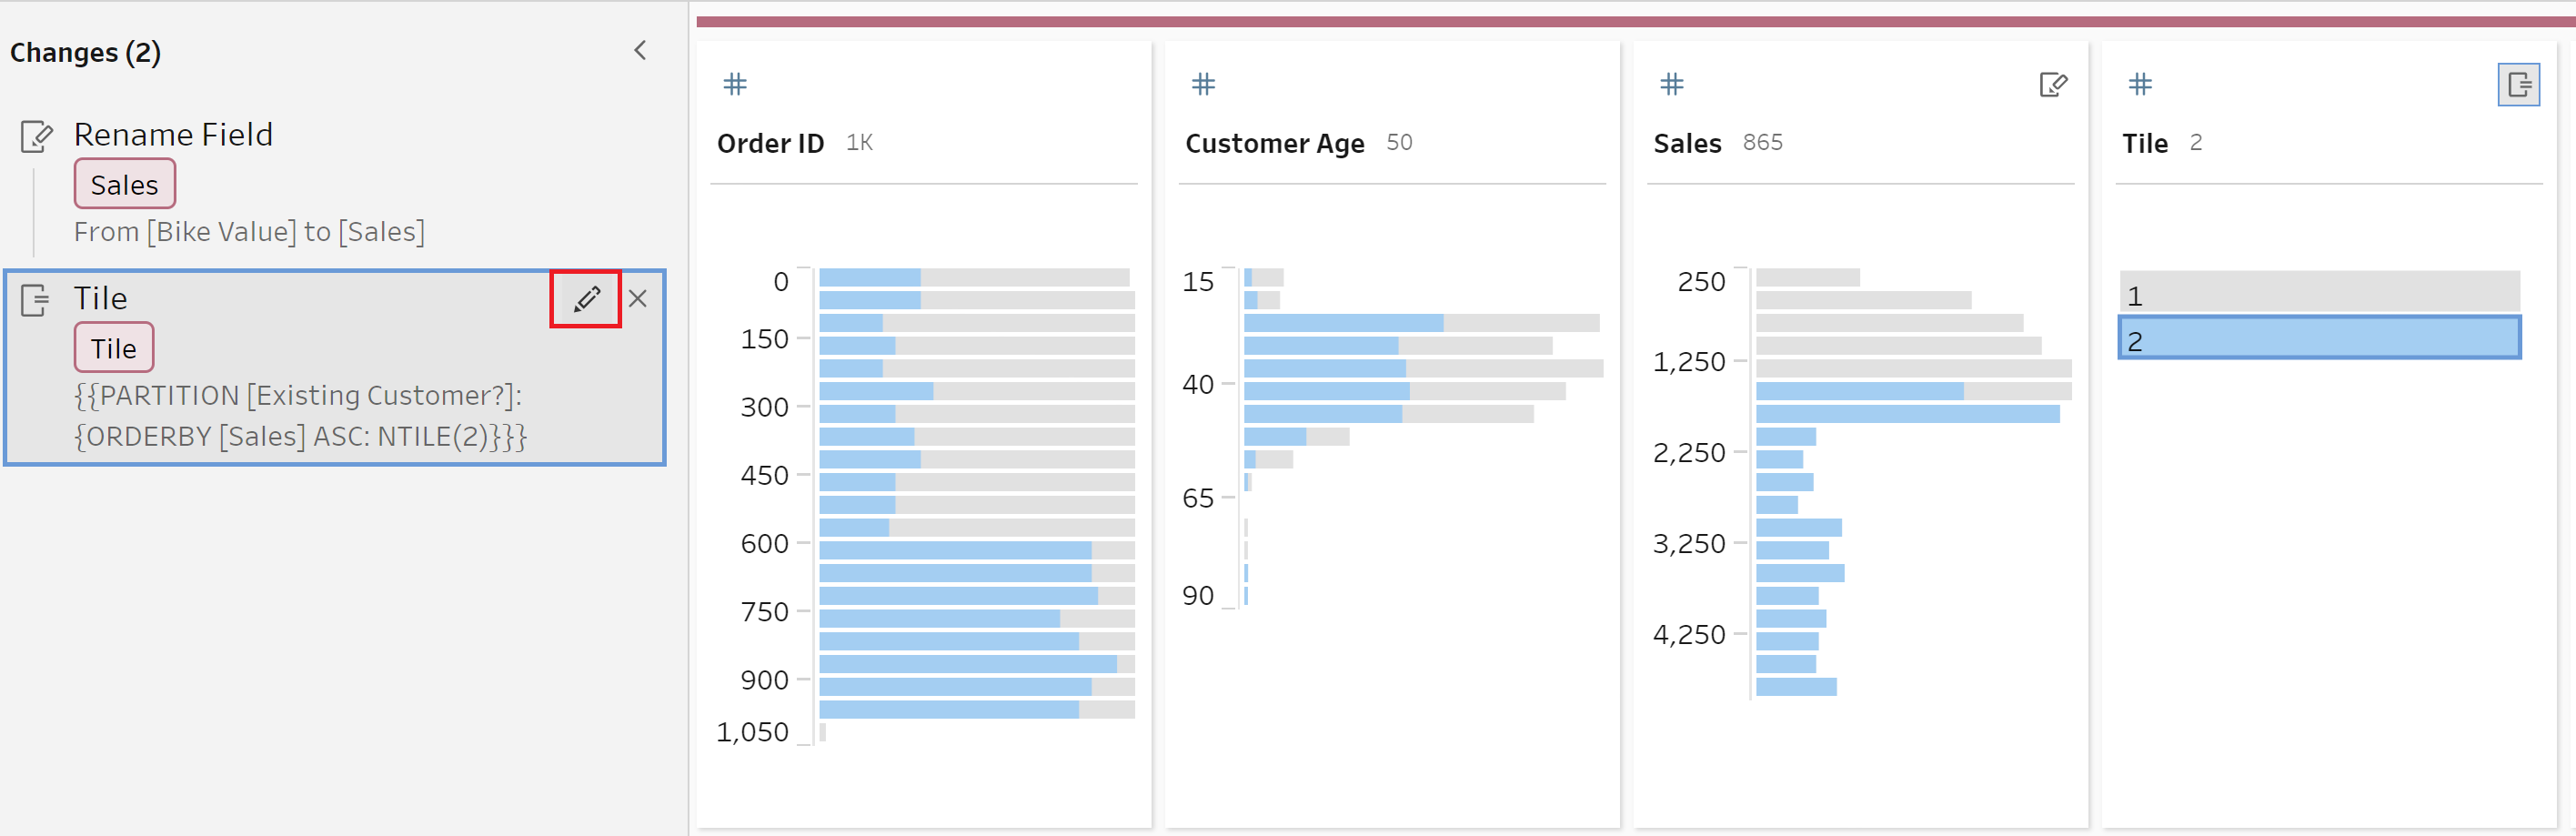Click the Sales data type hash icon
This screenshot has width=2576, height=836.
click(x=1671, y=84)
